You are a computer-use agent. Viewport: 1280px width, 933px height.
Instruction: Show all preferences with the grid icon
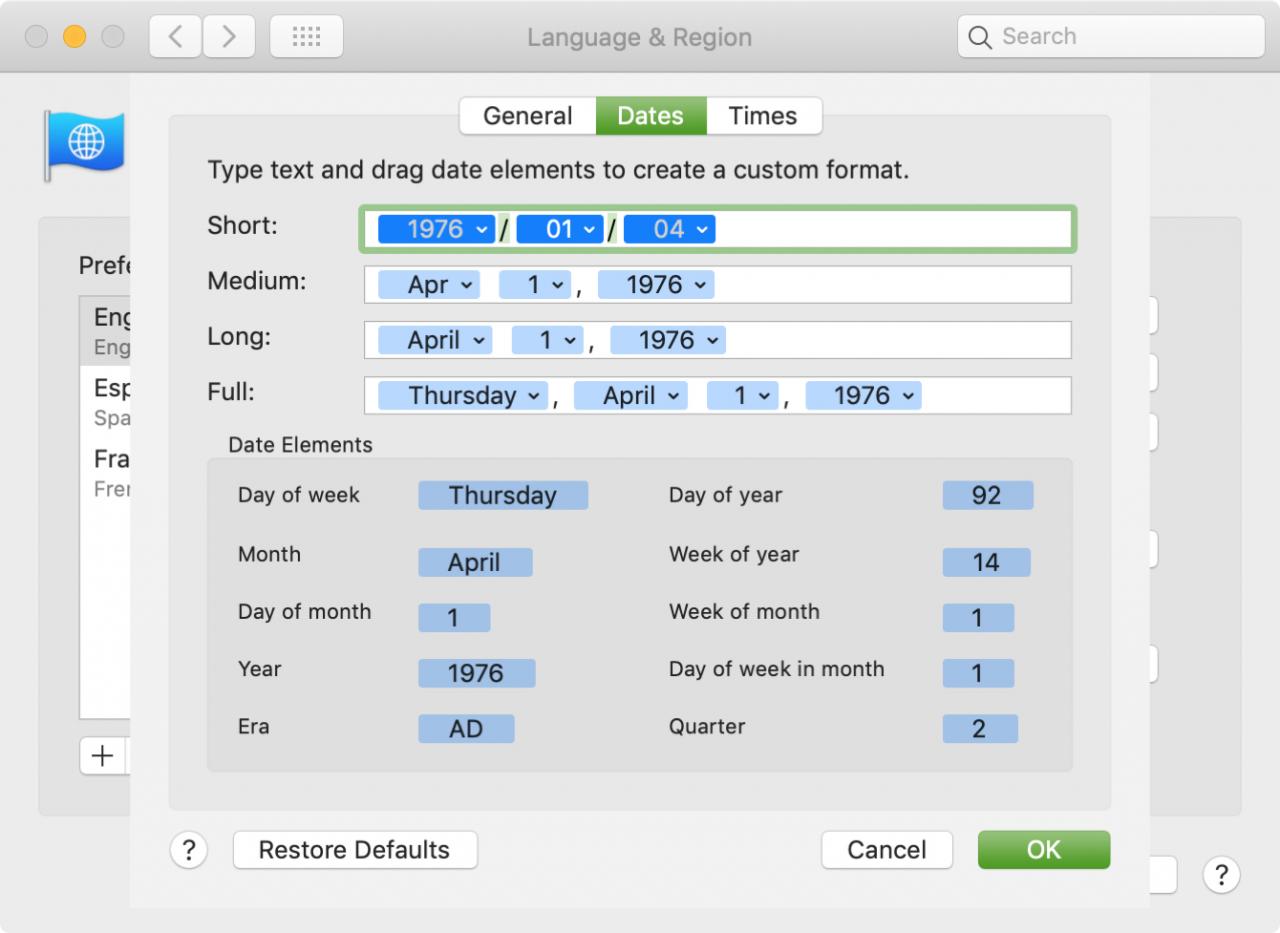tap(306, 37)
